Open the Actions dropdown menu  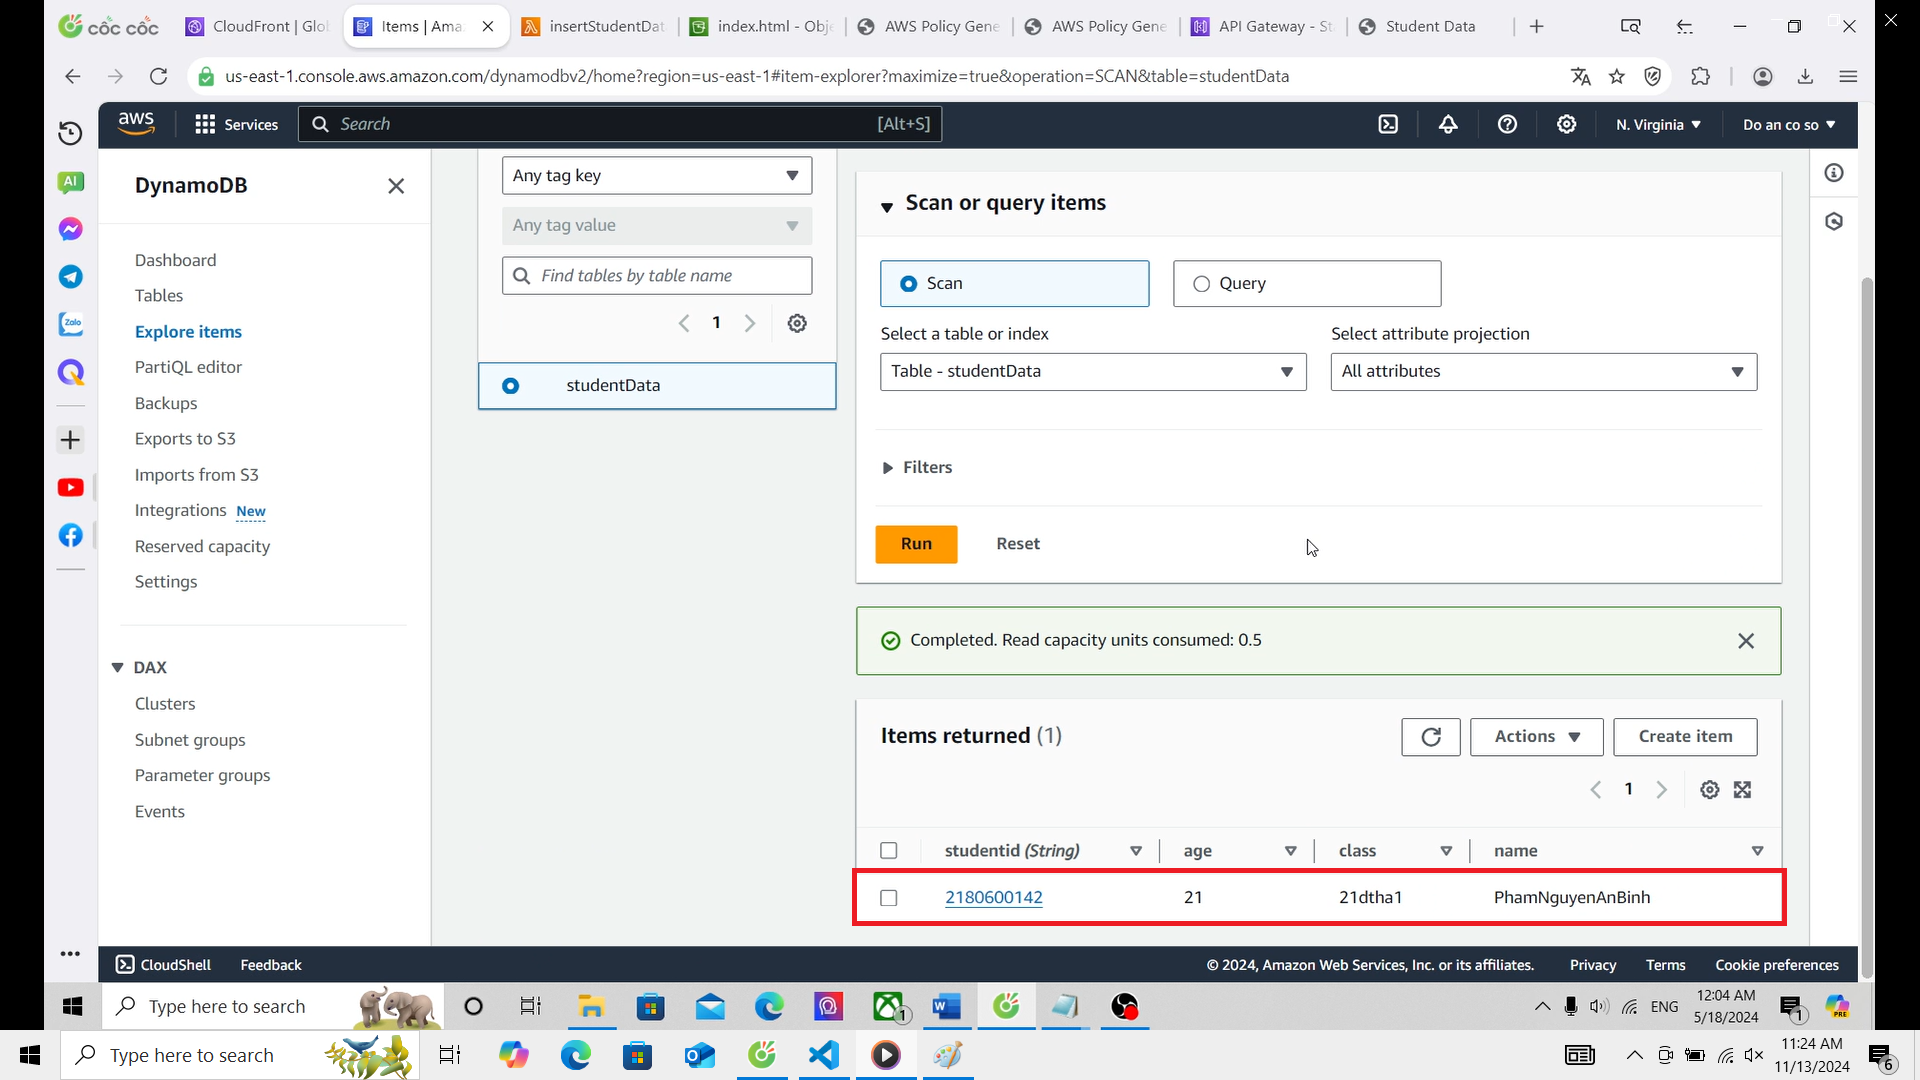1536,737
